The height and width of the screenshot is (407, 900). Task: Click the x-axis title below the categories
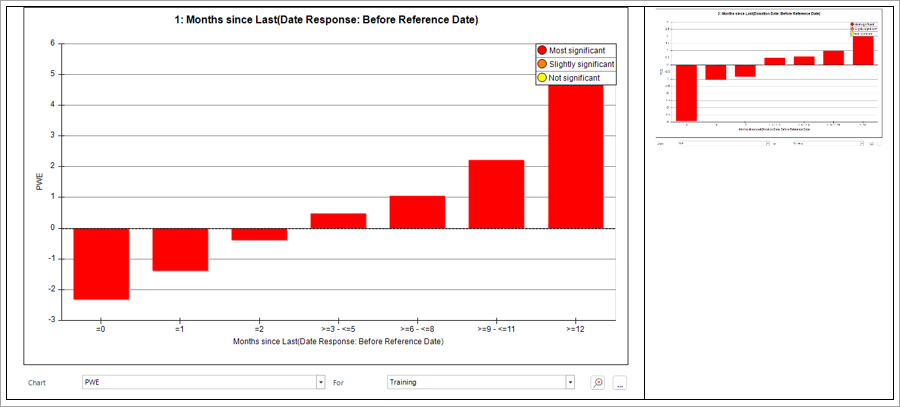(339, 342)
